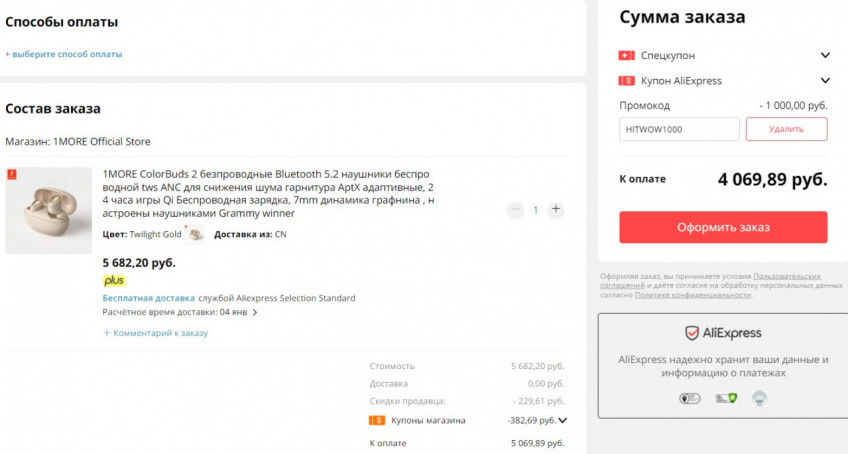848x454 pixels.
Task: Click the plus membership badge
Action: (x=114, y=281)
